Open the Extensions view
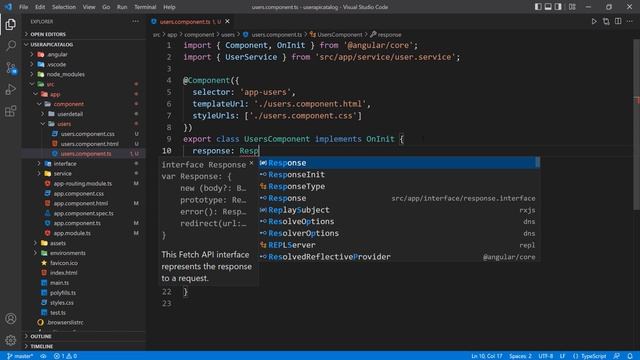The image size is (640, 360). click(11, 111)
